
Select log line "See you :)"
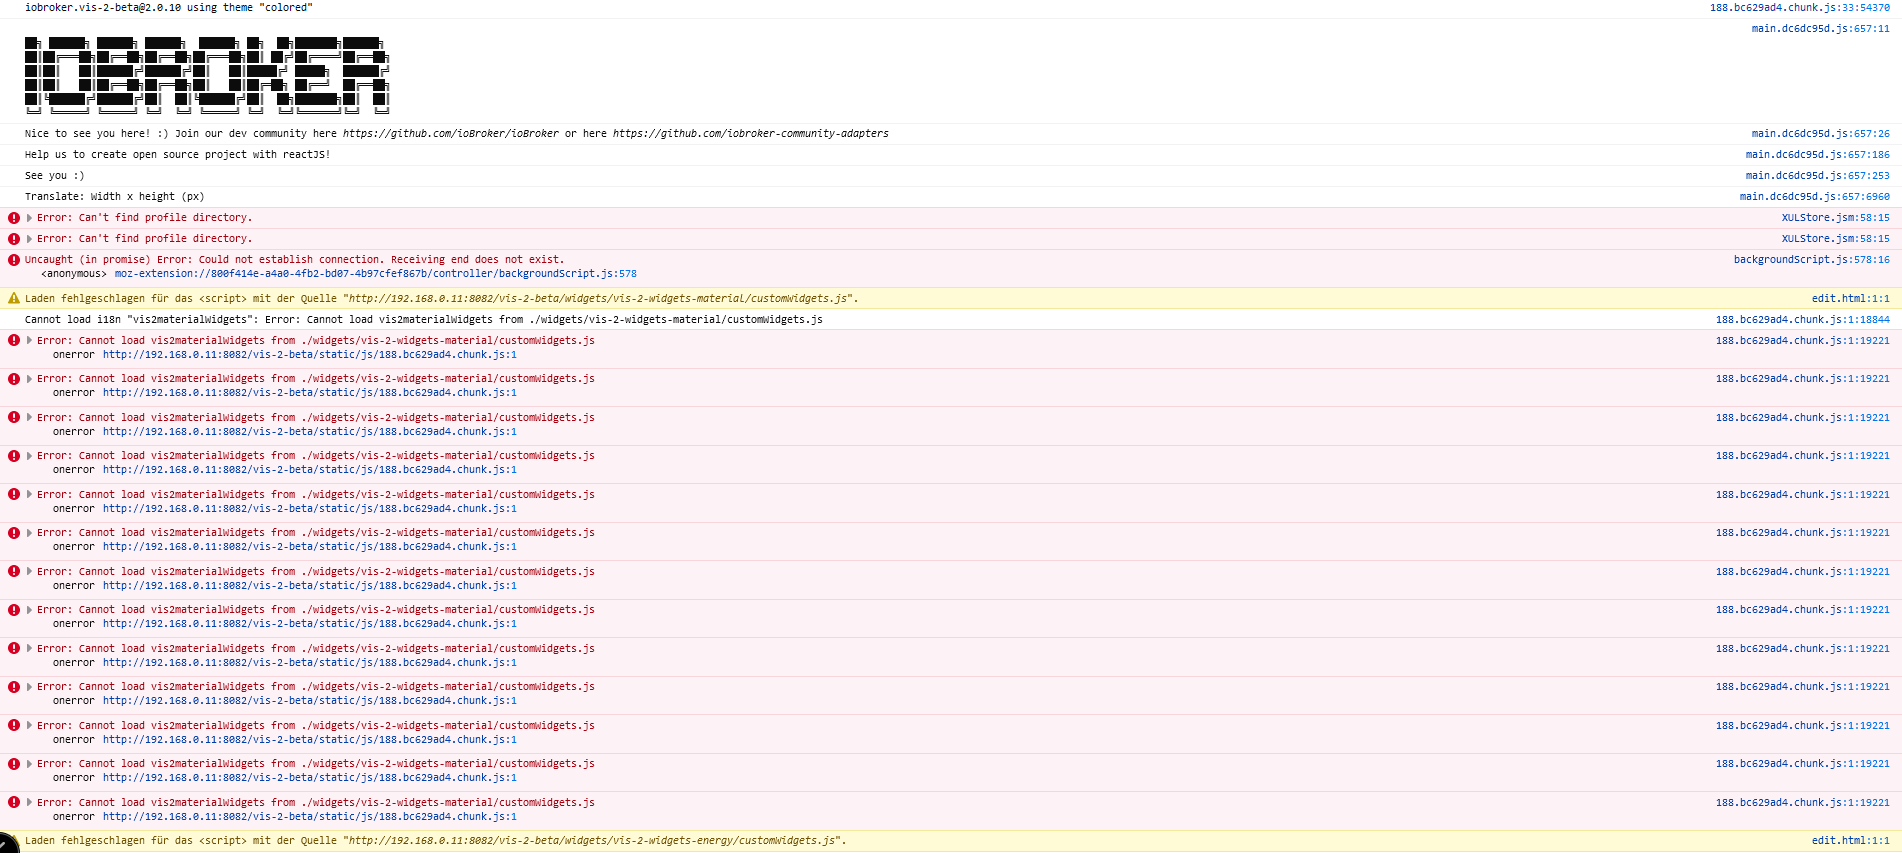pyautogui.click(x=55, y=176)
